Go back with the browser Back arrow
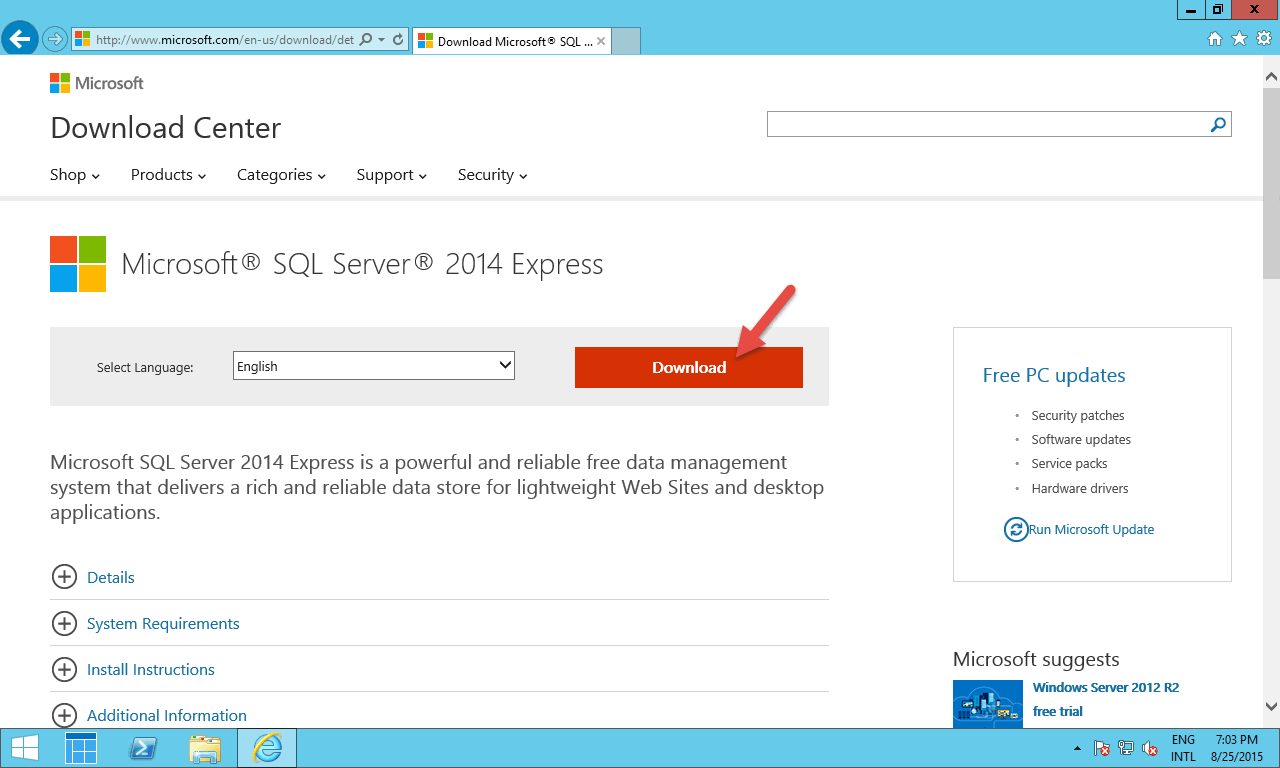 tap(20, 39)
